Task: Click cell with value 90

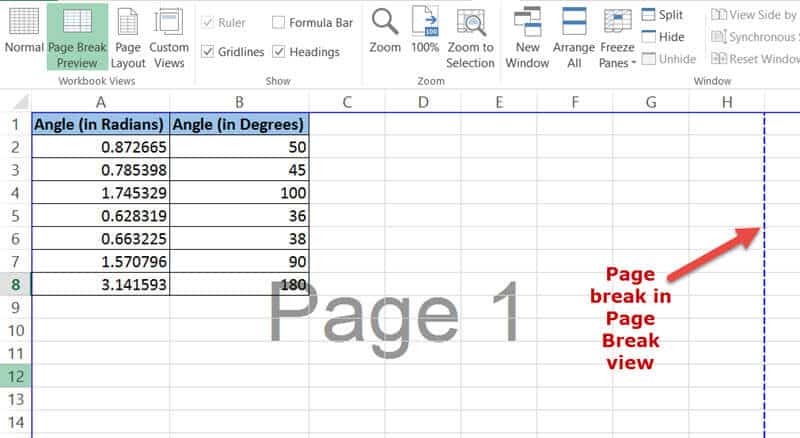Action: 239,261
